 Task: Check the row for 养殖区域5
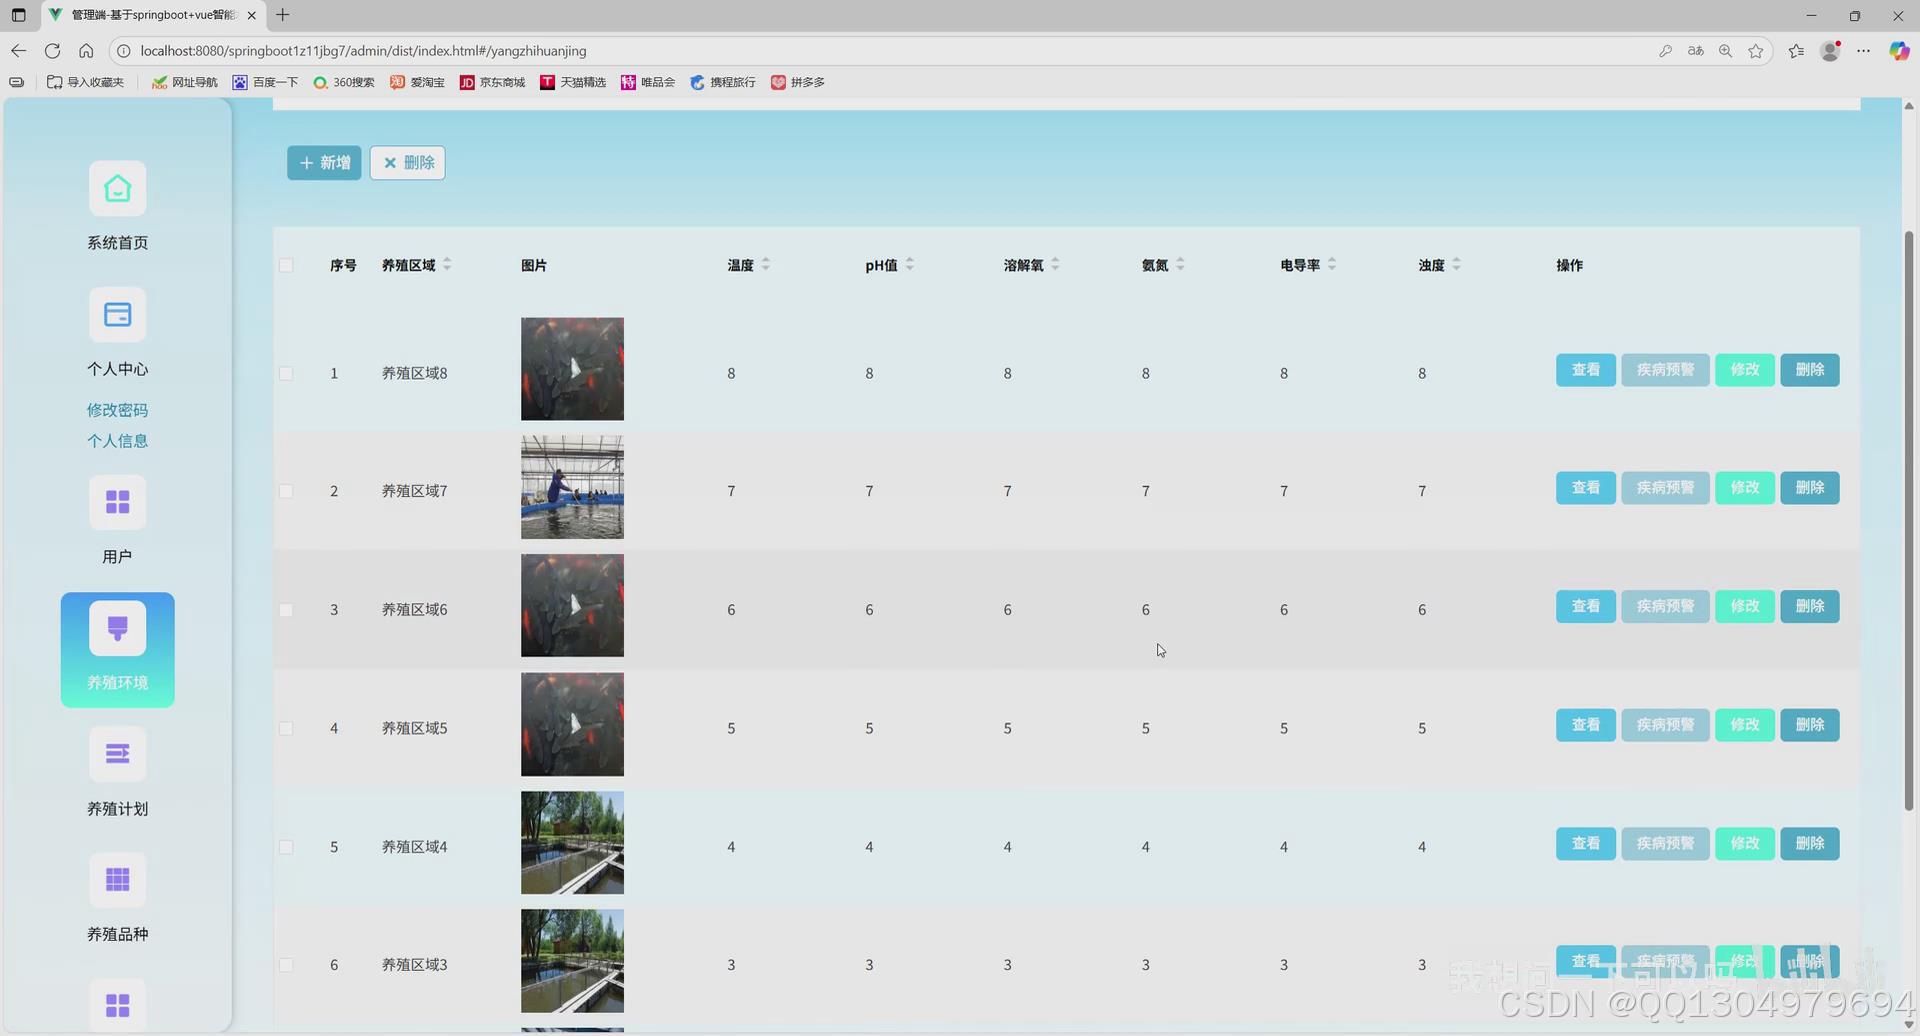[x=286, y=728]
